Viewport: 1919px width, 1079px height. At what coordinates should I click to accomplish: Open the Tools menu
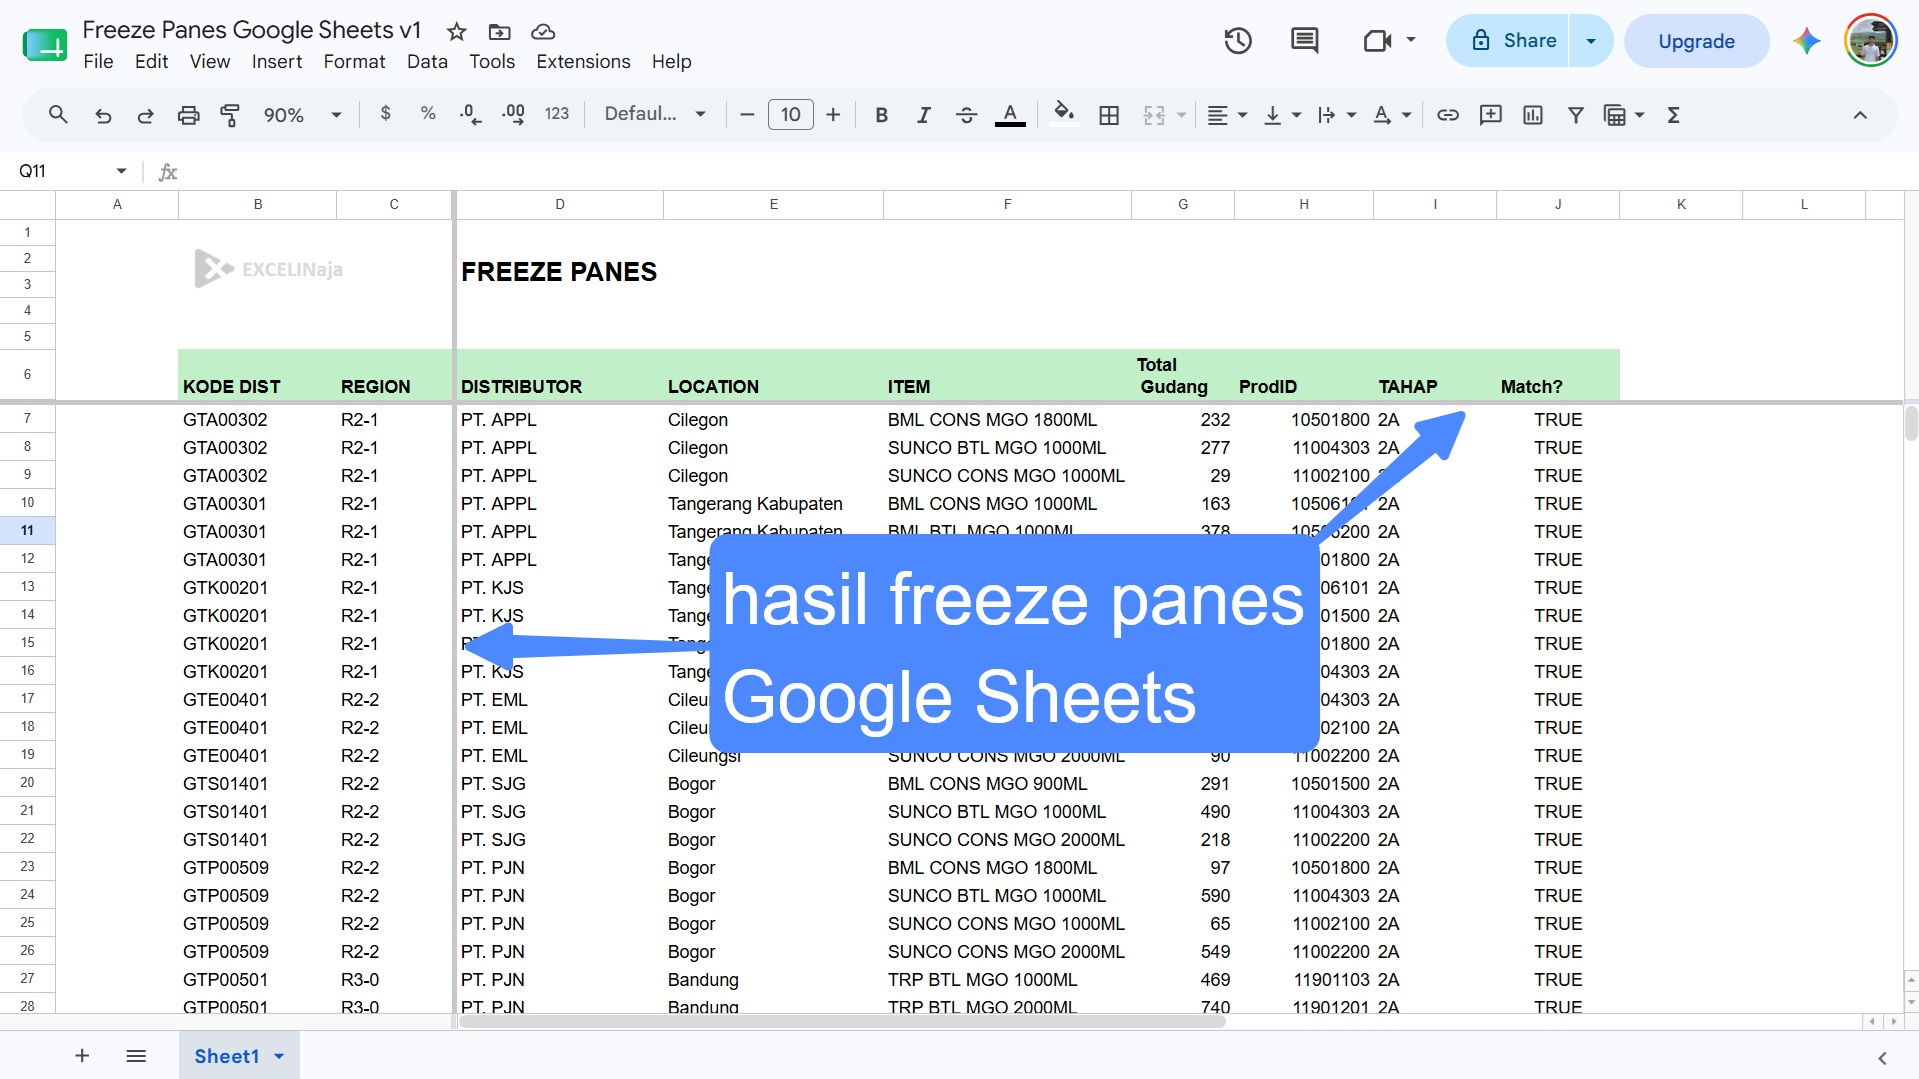tap(492, 61)
